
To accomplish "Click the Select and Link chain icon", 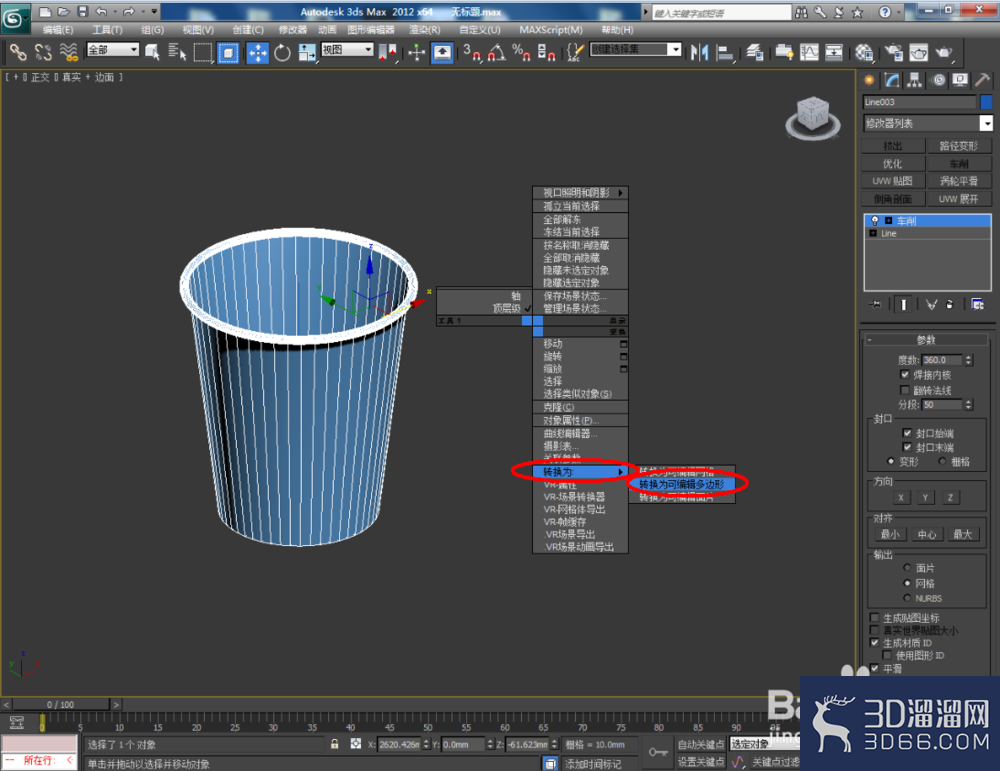I will point(18,52).
